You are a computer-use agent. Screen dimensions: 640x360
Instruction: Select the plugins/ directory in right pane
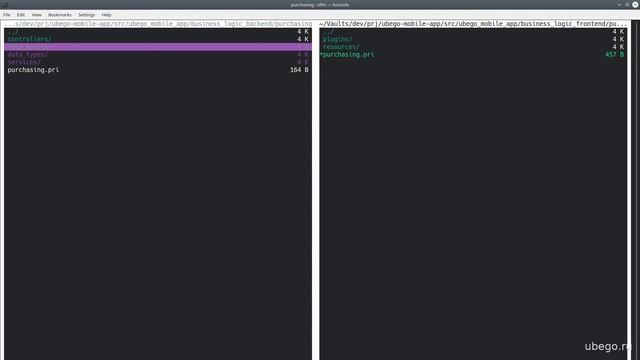(x=473, y=39)
